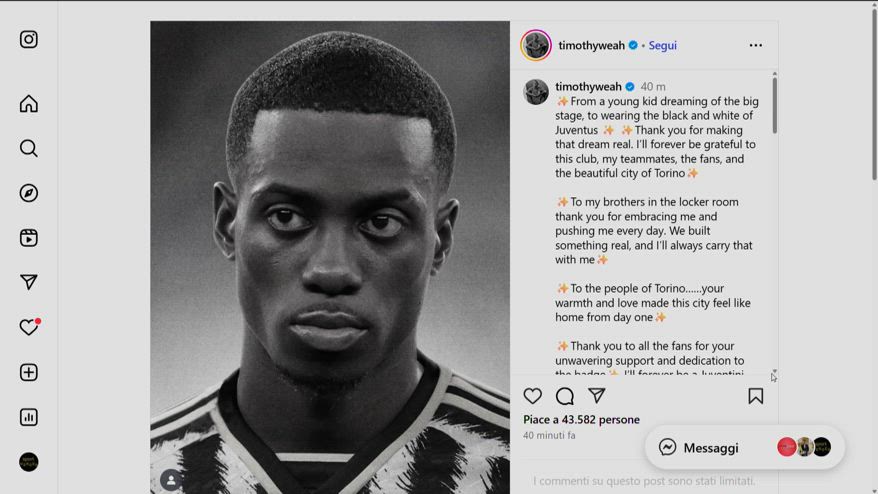Viewport: 878px width, 494px height.
Task: Go to the Home feed icon
Action: pyautogui.click(x=29, y=104)
